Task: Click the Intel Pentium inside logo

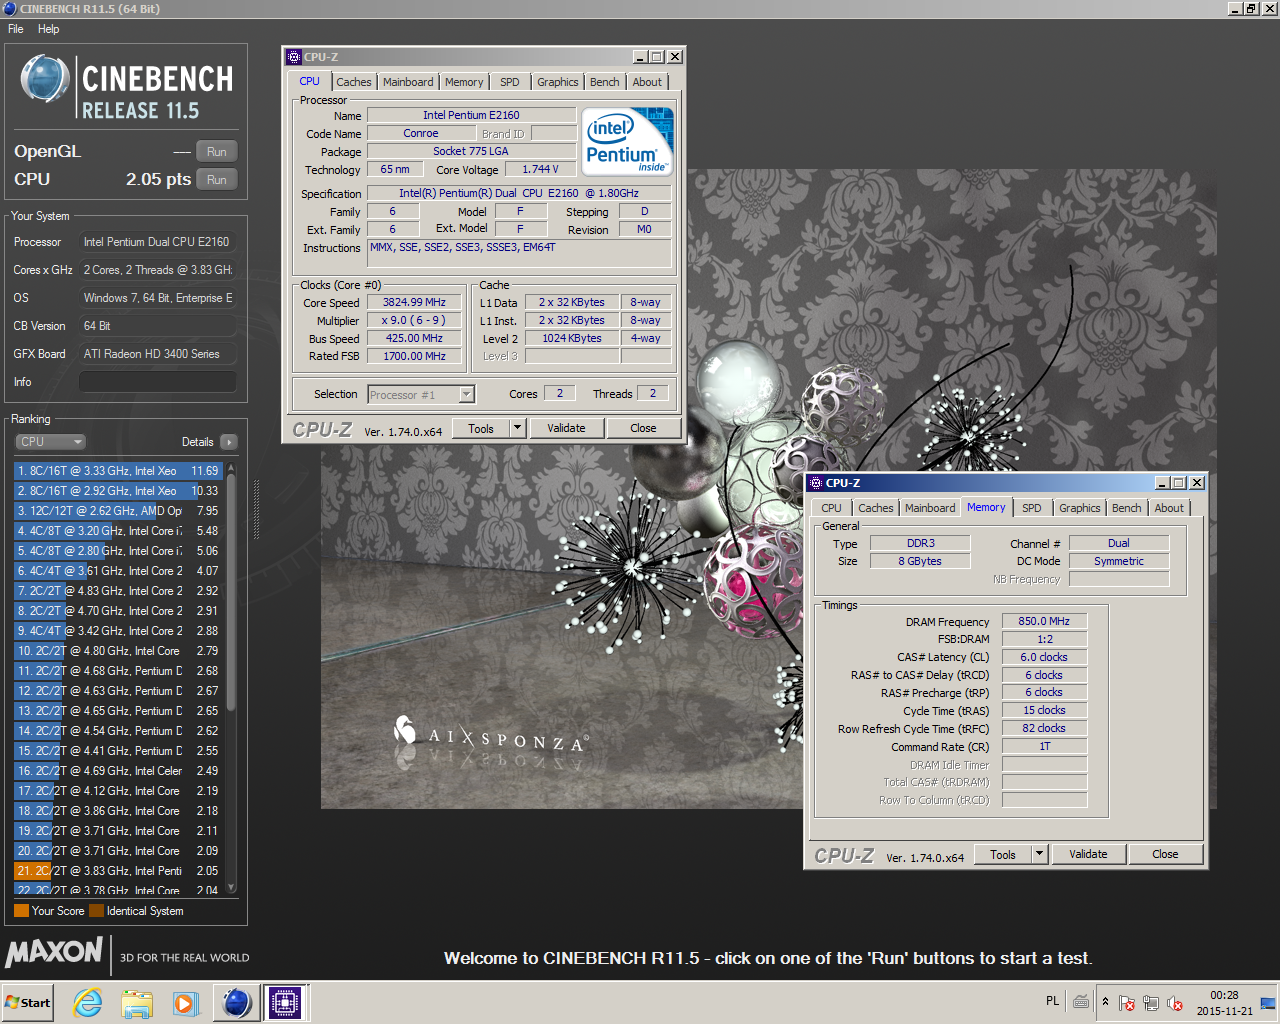Action: click(628, 142)
